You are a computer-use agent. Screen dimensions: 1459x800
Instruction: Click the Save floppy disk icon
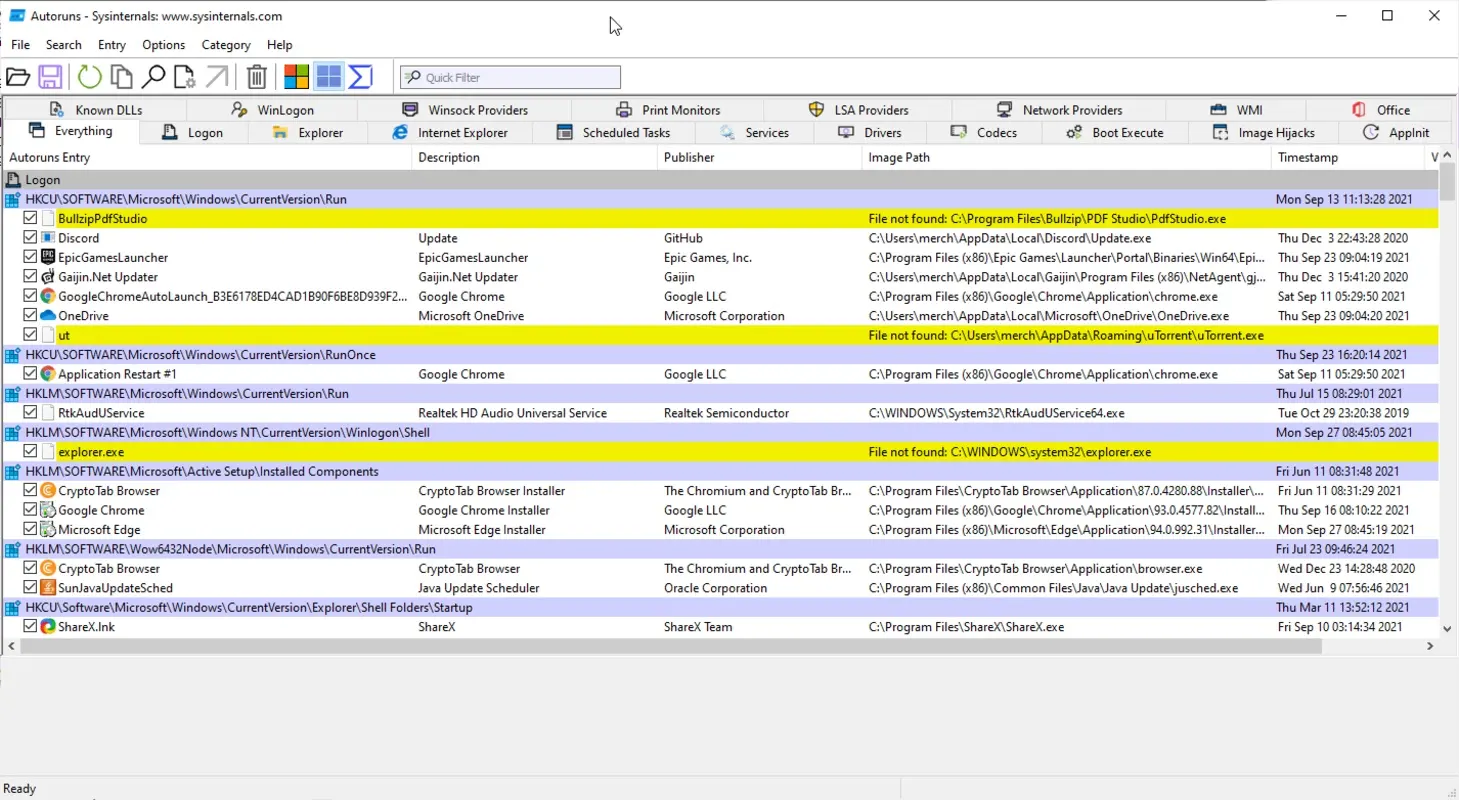coord(50,77)
